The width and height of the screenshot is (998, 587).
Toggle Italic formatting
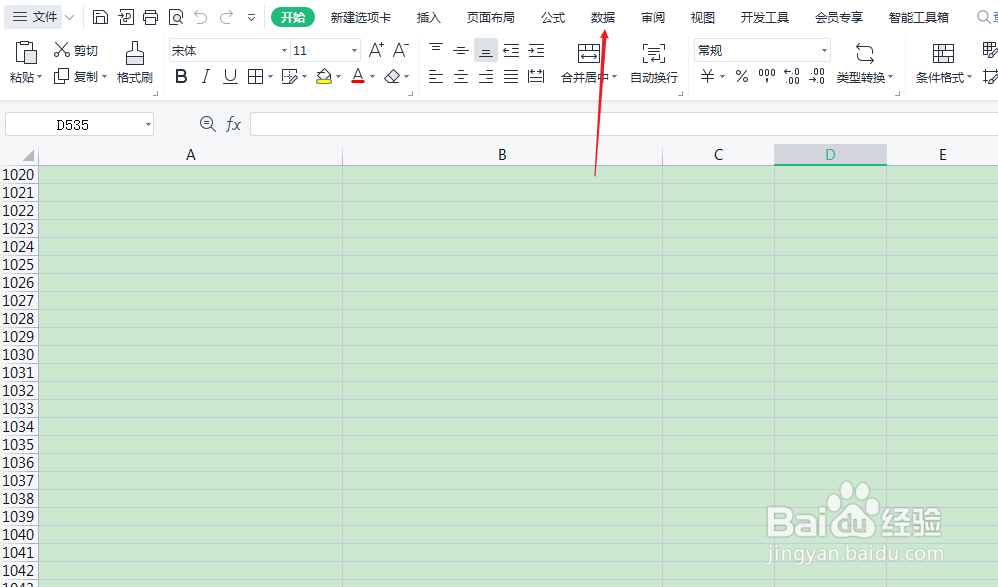(206, 77)
